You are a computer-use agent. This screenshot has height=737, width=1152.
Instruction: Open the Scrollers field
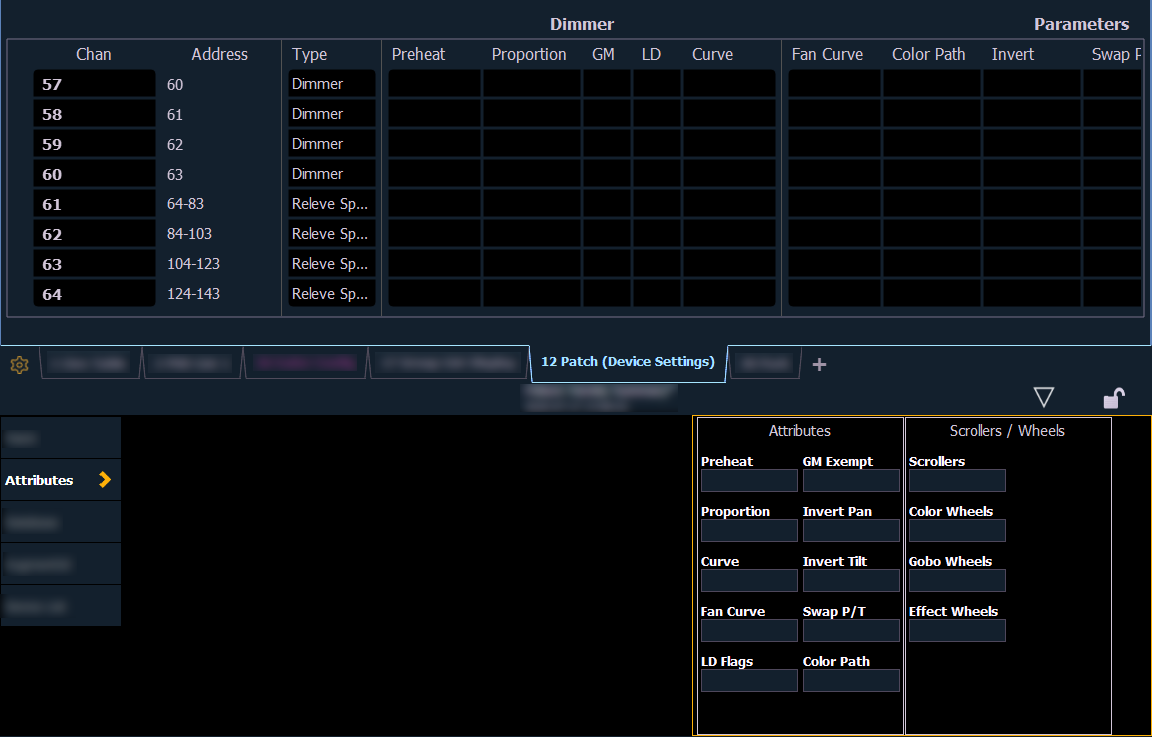(957, 481)
